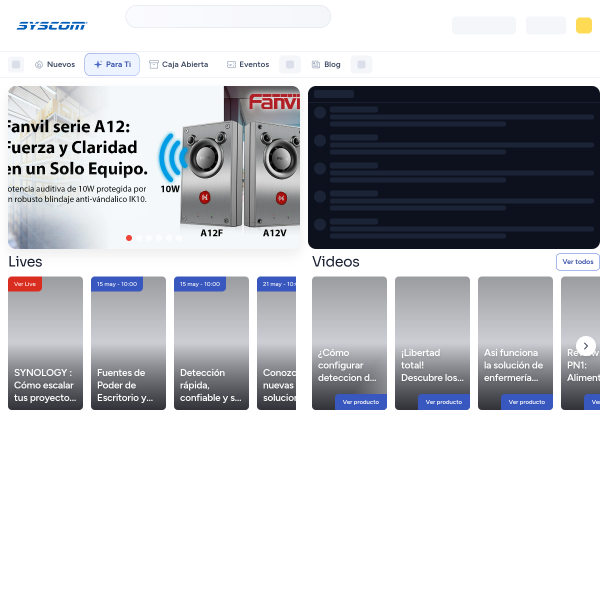Click the red Ver Live badge
This screenshot has width=600, height=600.
coord(25,284)
